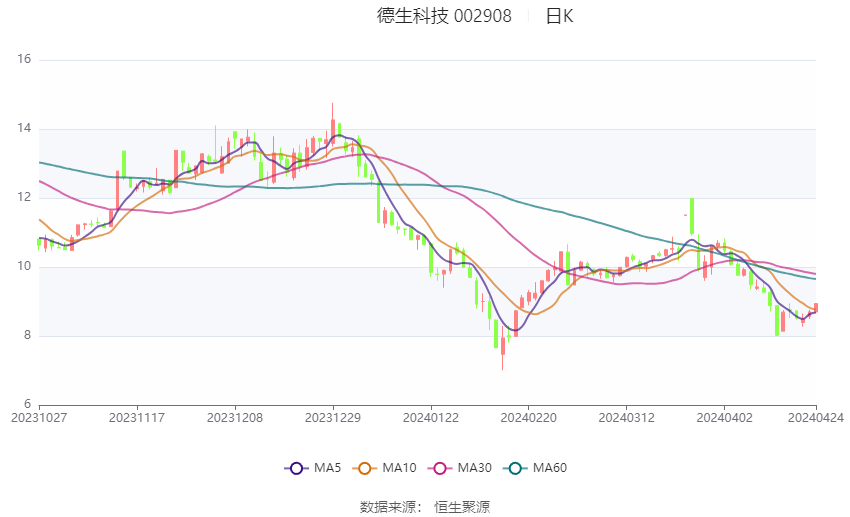This screenshot has width=850, height=517.
Task: Open the 恒生聚源 data source text
Action: click(462, 507)
